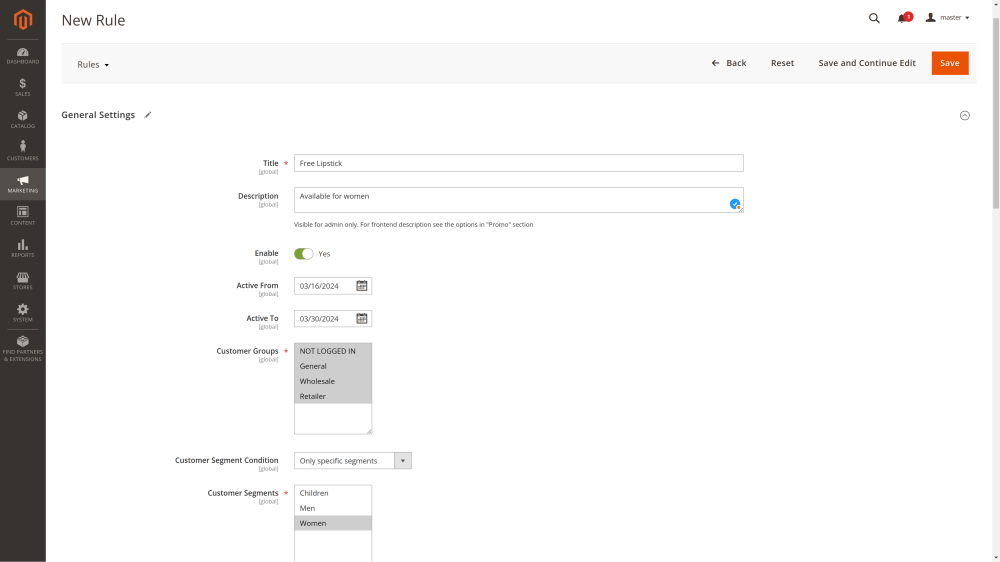Open the Sales sidebar menu
This screenshot has height=562, width=1000.
tap(23, 87)
